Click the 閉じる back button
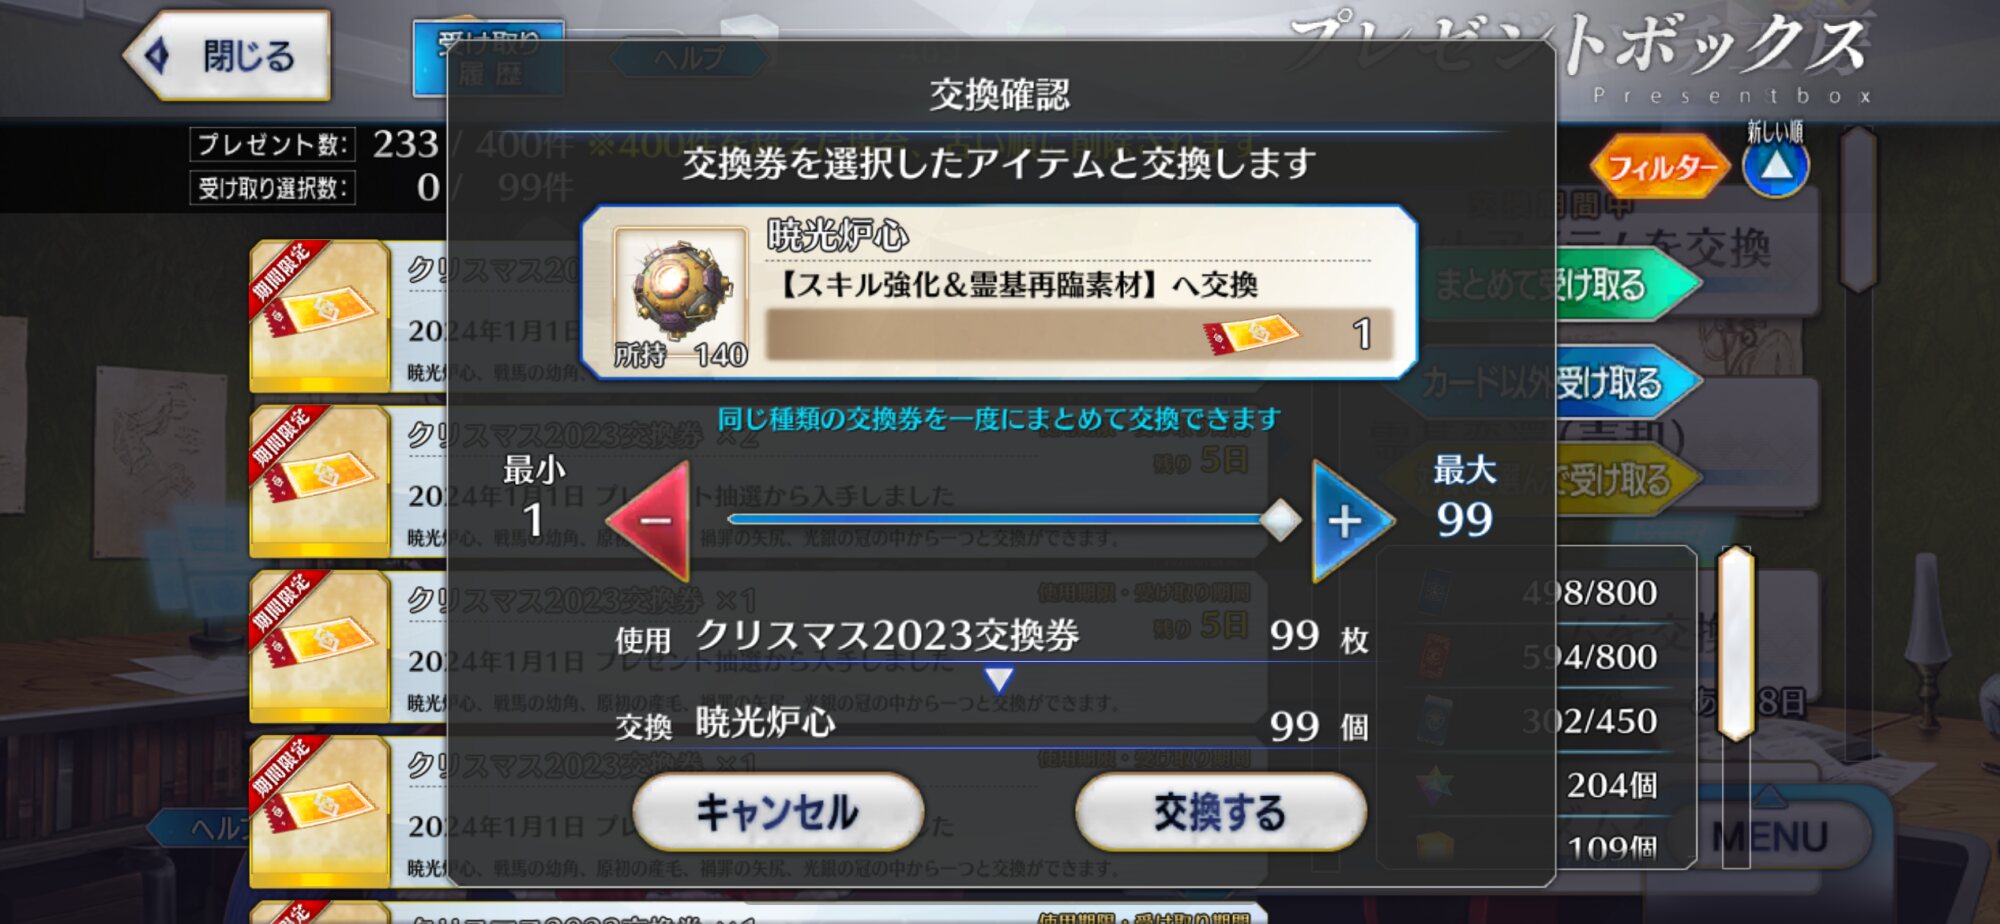 coord(228,56)
